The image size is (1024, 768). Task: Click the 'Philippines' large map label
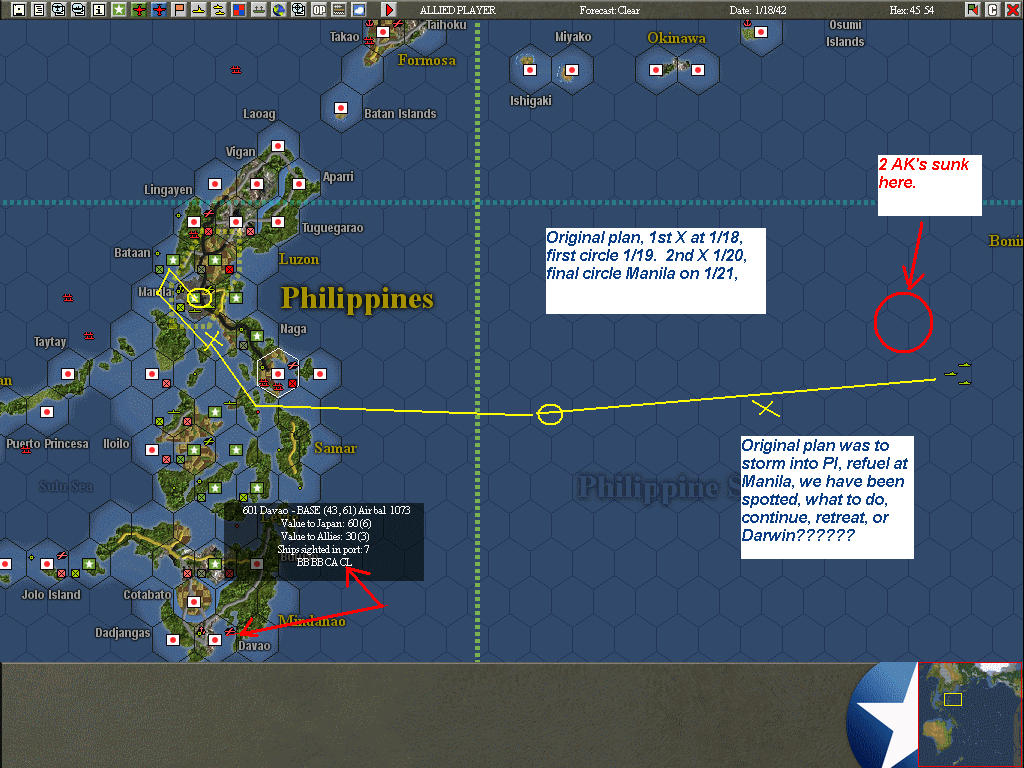coord(357,299)
